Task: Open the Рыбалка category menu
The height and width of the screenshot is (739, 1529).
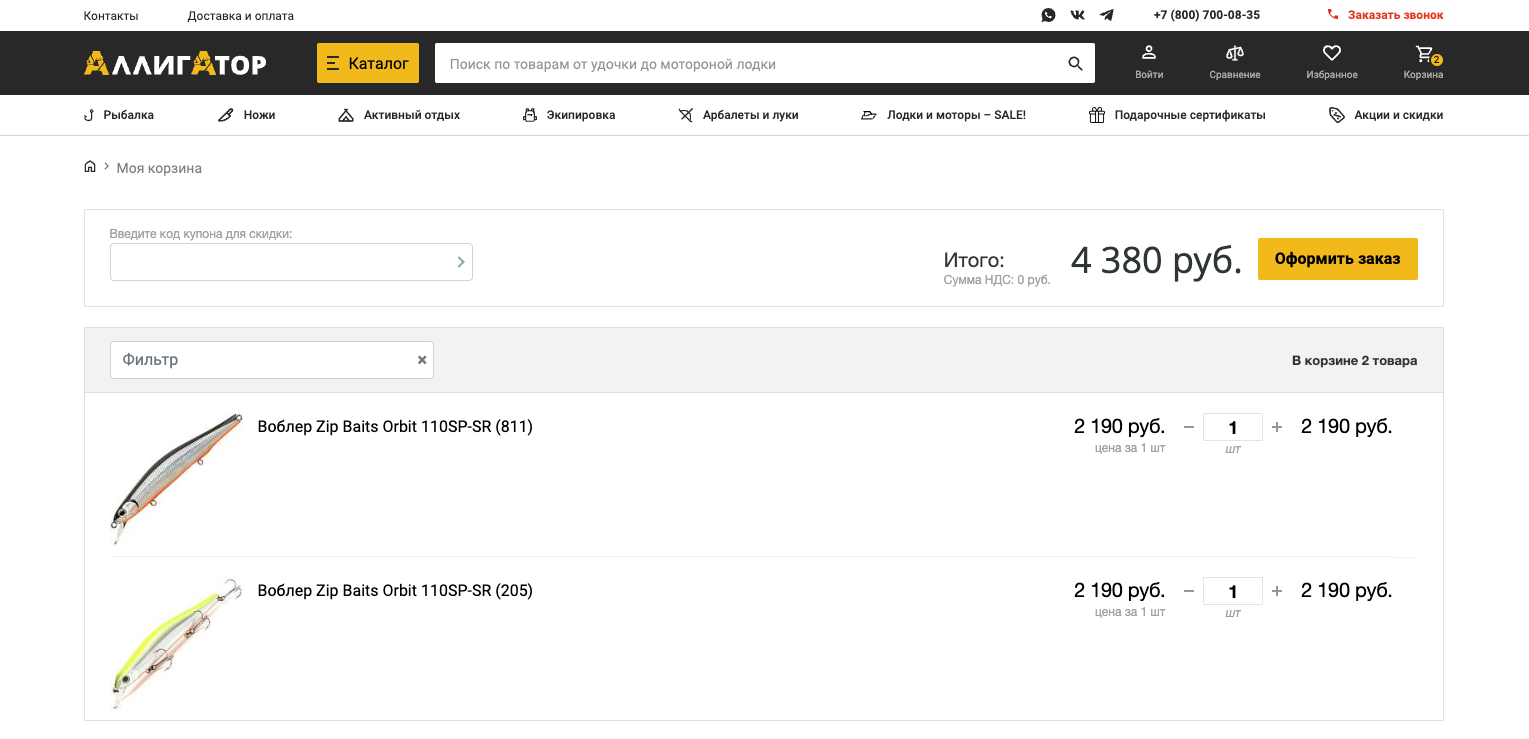Action: [119, 115]
